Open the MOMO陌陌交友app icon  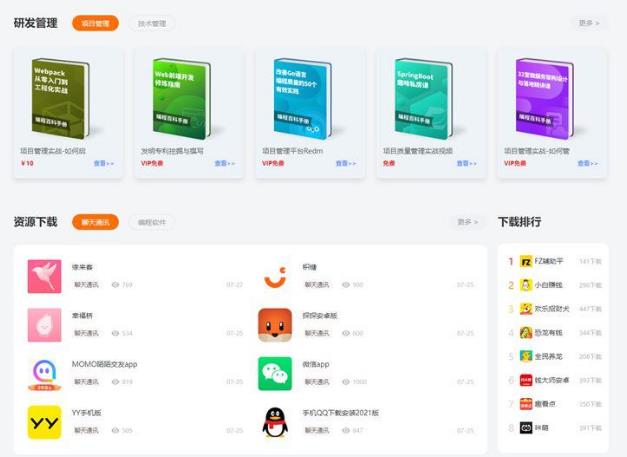click(43, 373)
